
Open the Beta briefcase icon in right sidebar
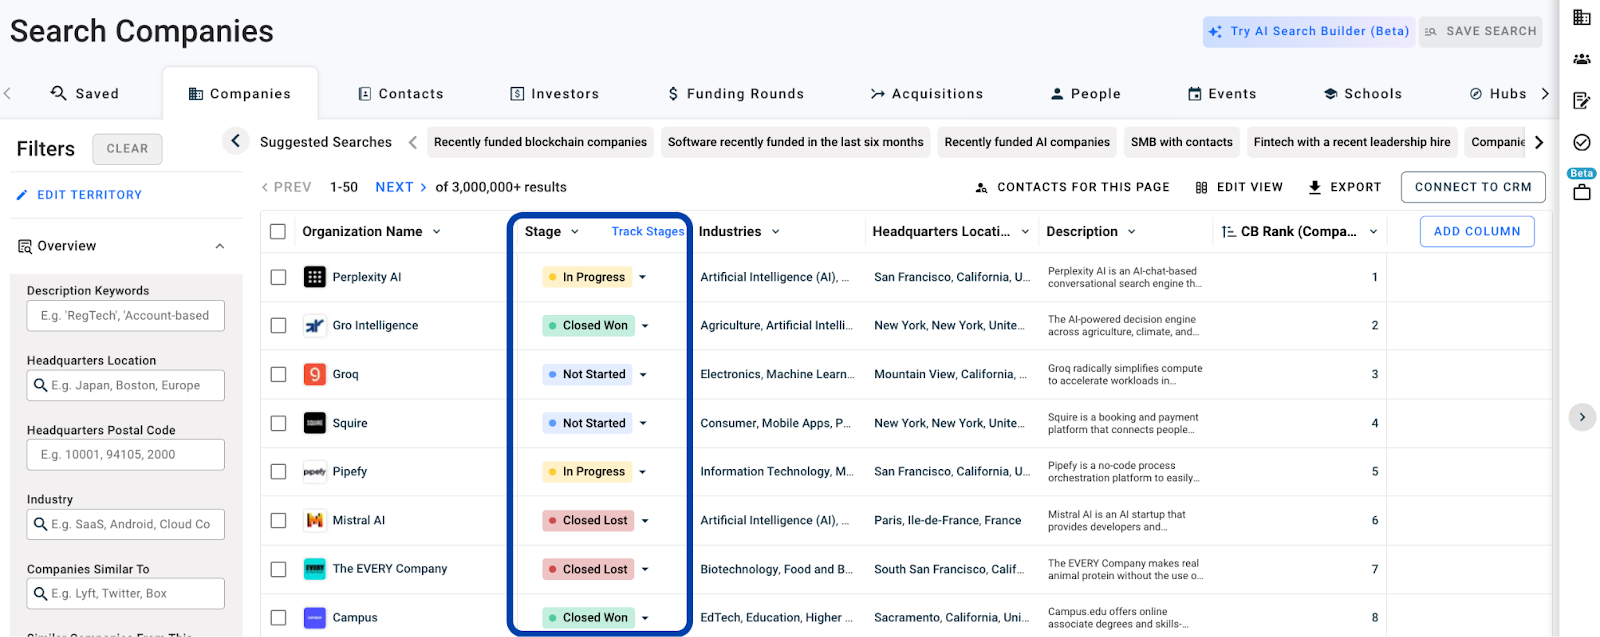tap(1582, 192)
